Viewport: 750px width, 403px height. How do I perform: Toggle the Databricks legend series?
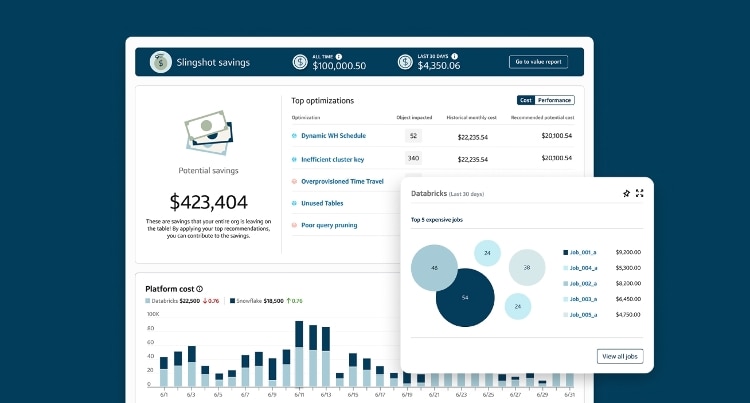168,300
